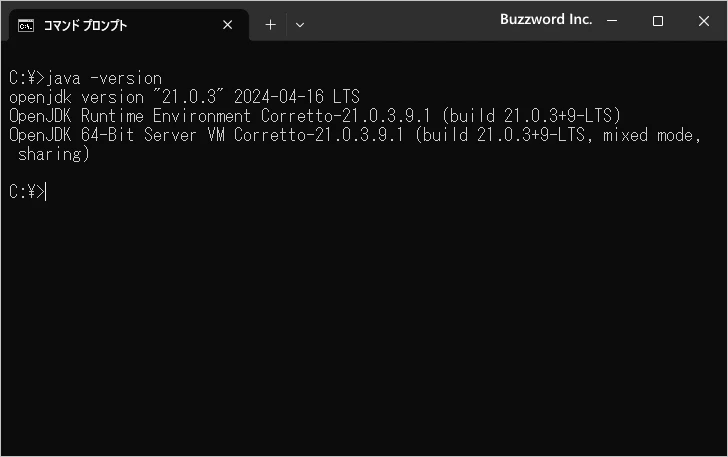The width and height of the screenshot is (728, 457).
Task: Click at the active C:¥> prompt cursor
Action: pyautogui.click(x=46, y=191)
